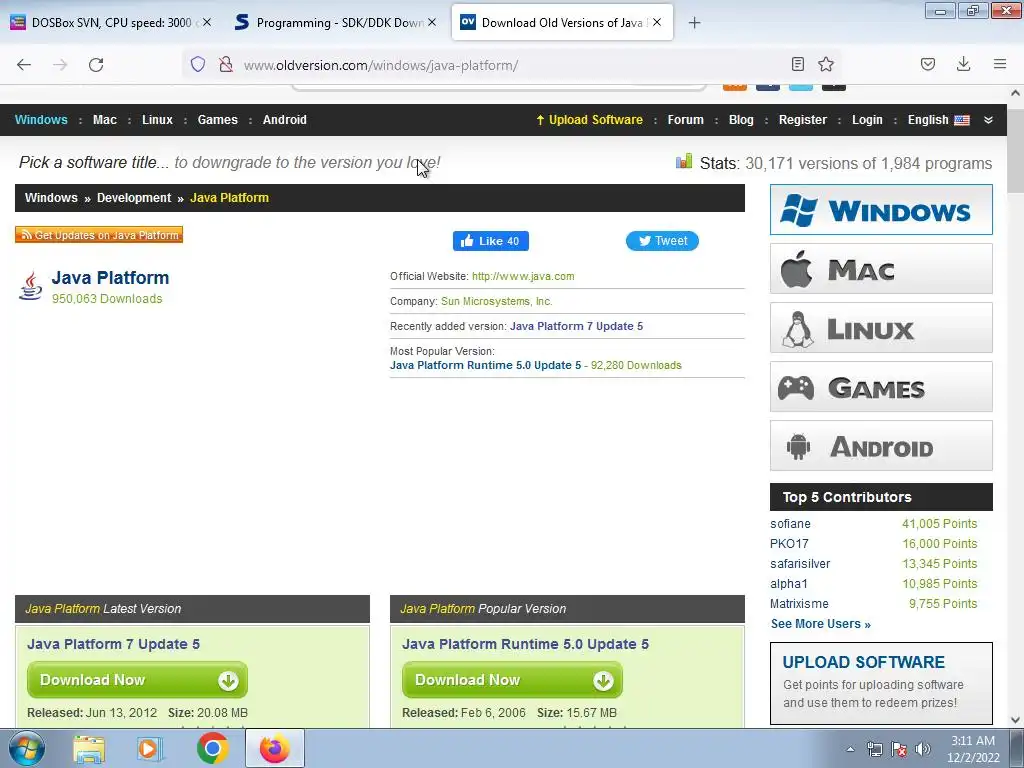Click the Android sidebar banner
Screen dimensions: 1024x768
[x=881, y=445]
